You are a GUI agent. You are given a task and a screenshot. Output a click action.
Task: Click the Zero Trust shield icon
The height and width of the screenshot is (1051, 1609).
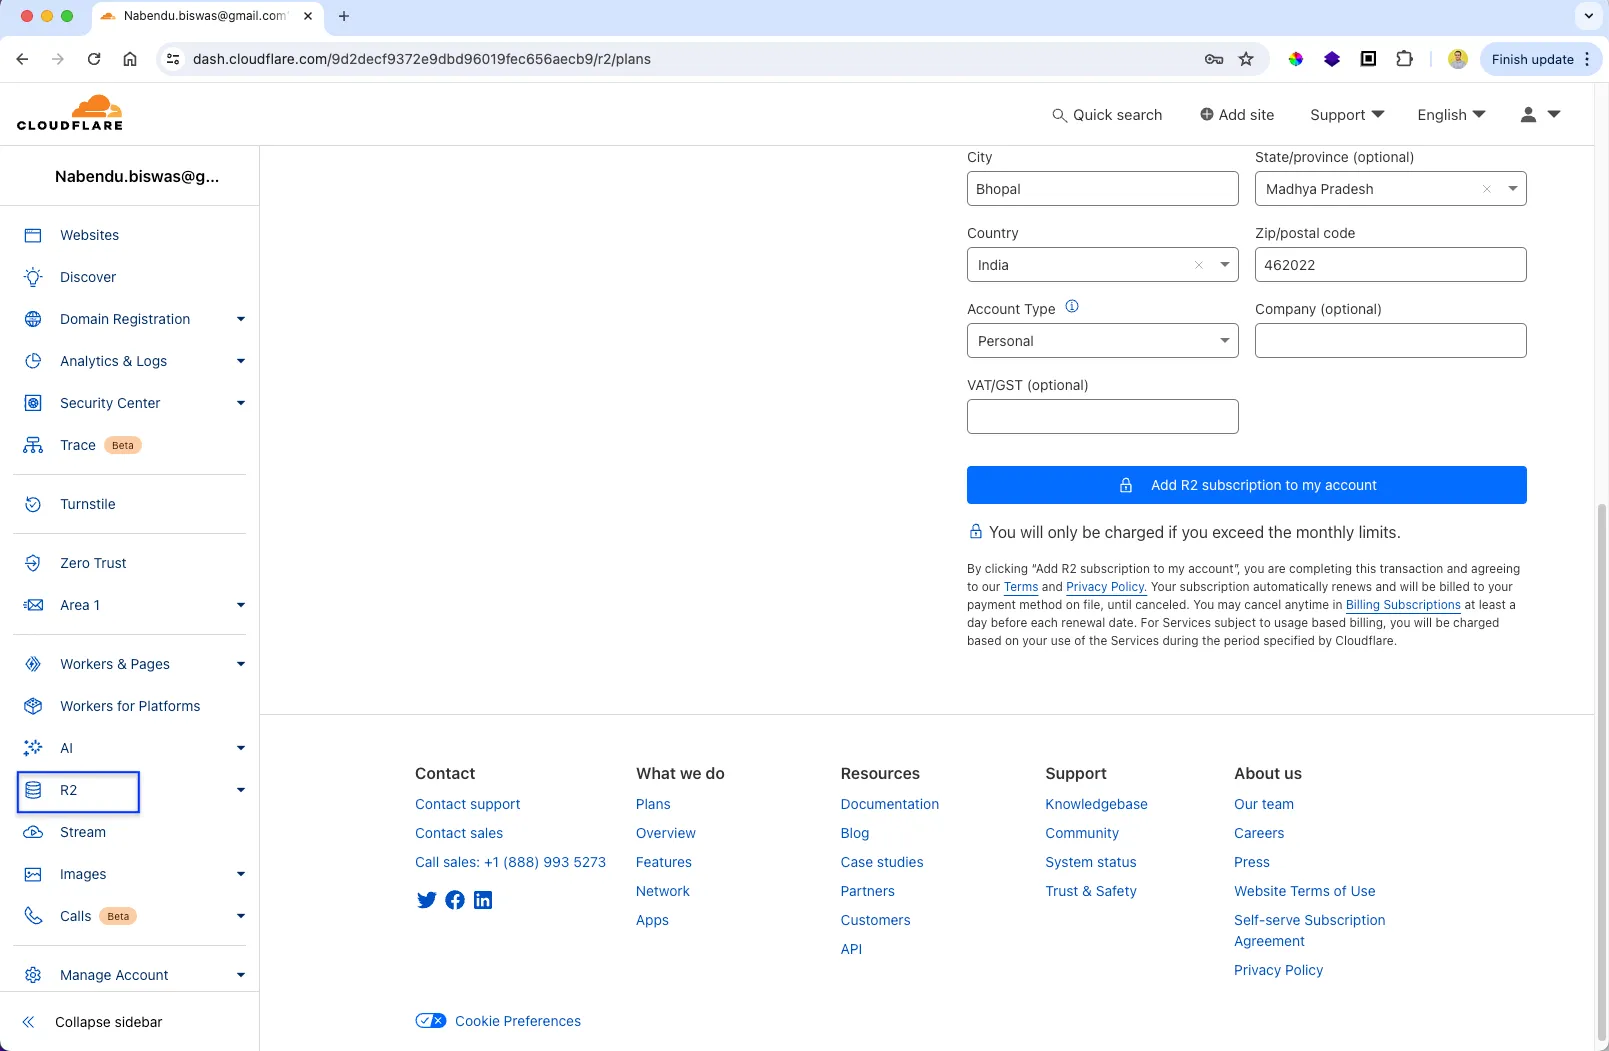point(33,563)
